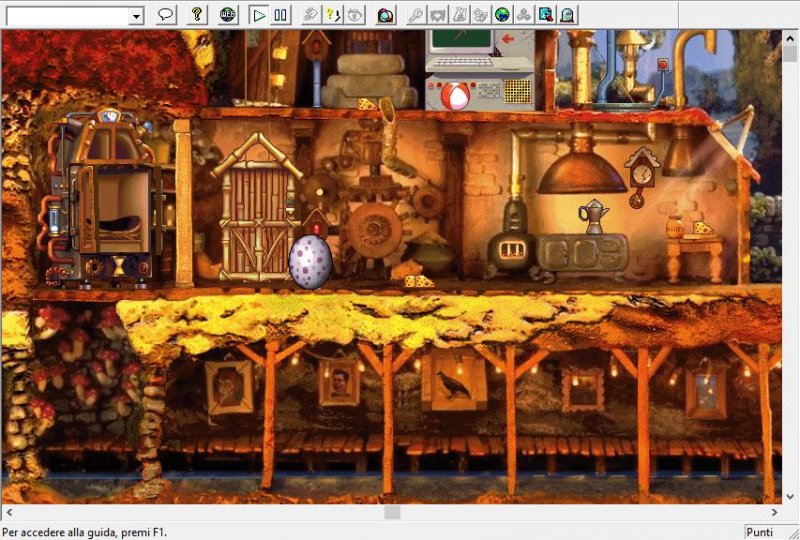Click the horizontal scrollbar thumb
The image size is (800, 540).
coord(392,512)
